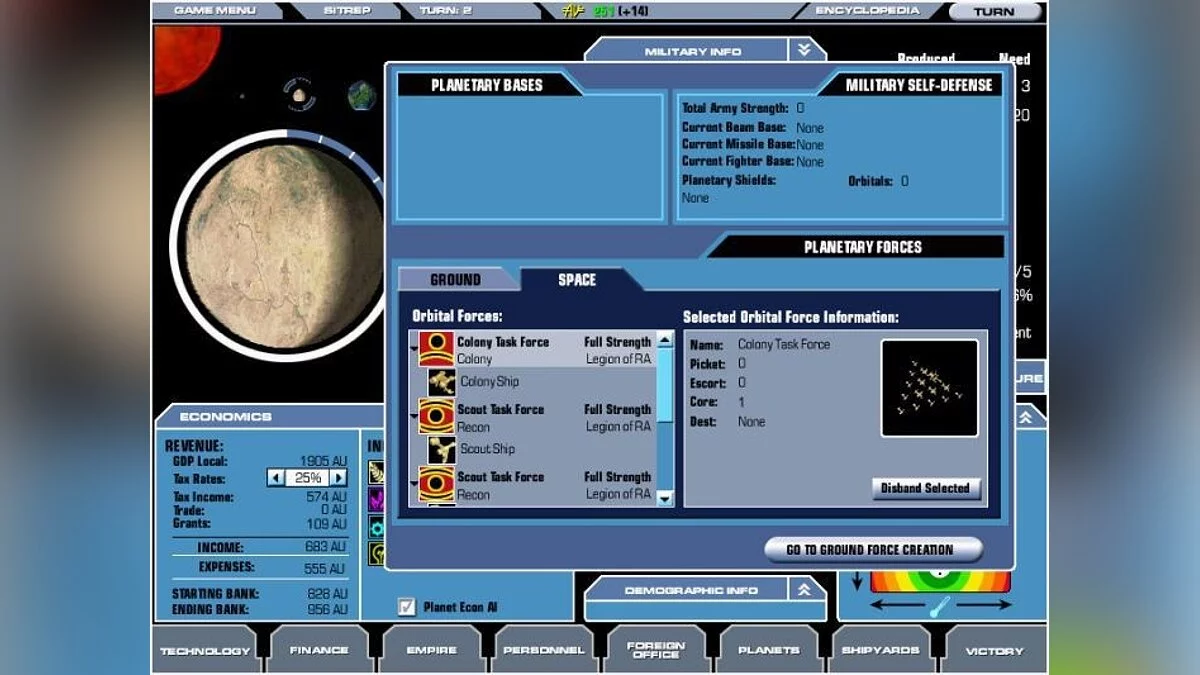
Task: Select the Colony Task Force row text
Action: (x=503, y=342)
